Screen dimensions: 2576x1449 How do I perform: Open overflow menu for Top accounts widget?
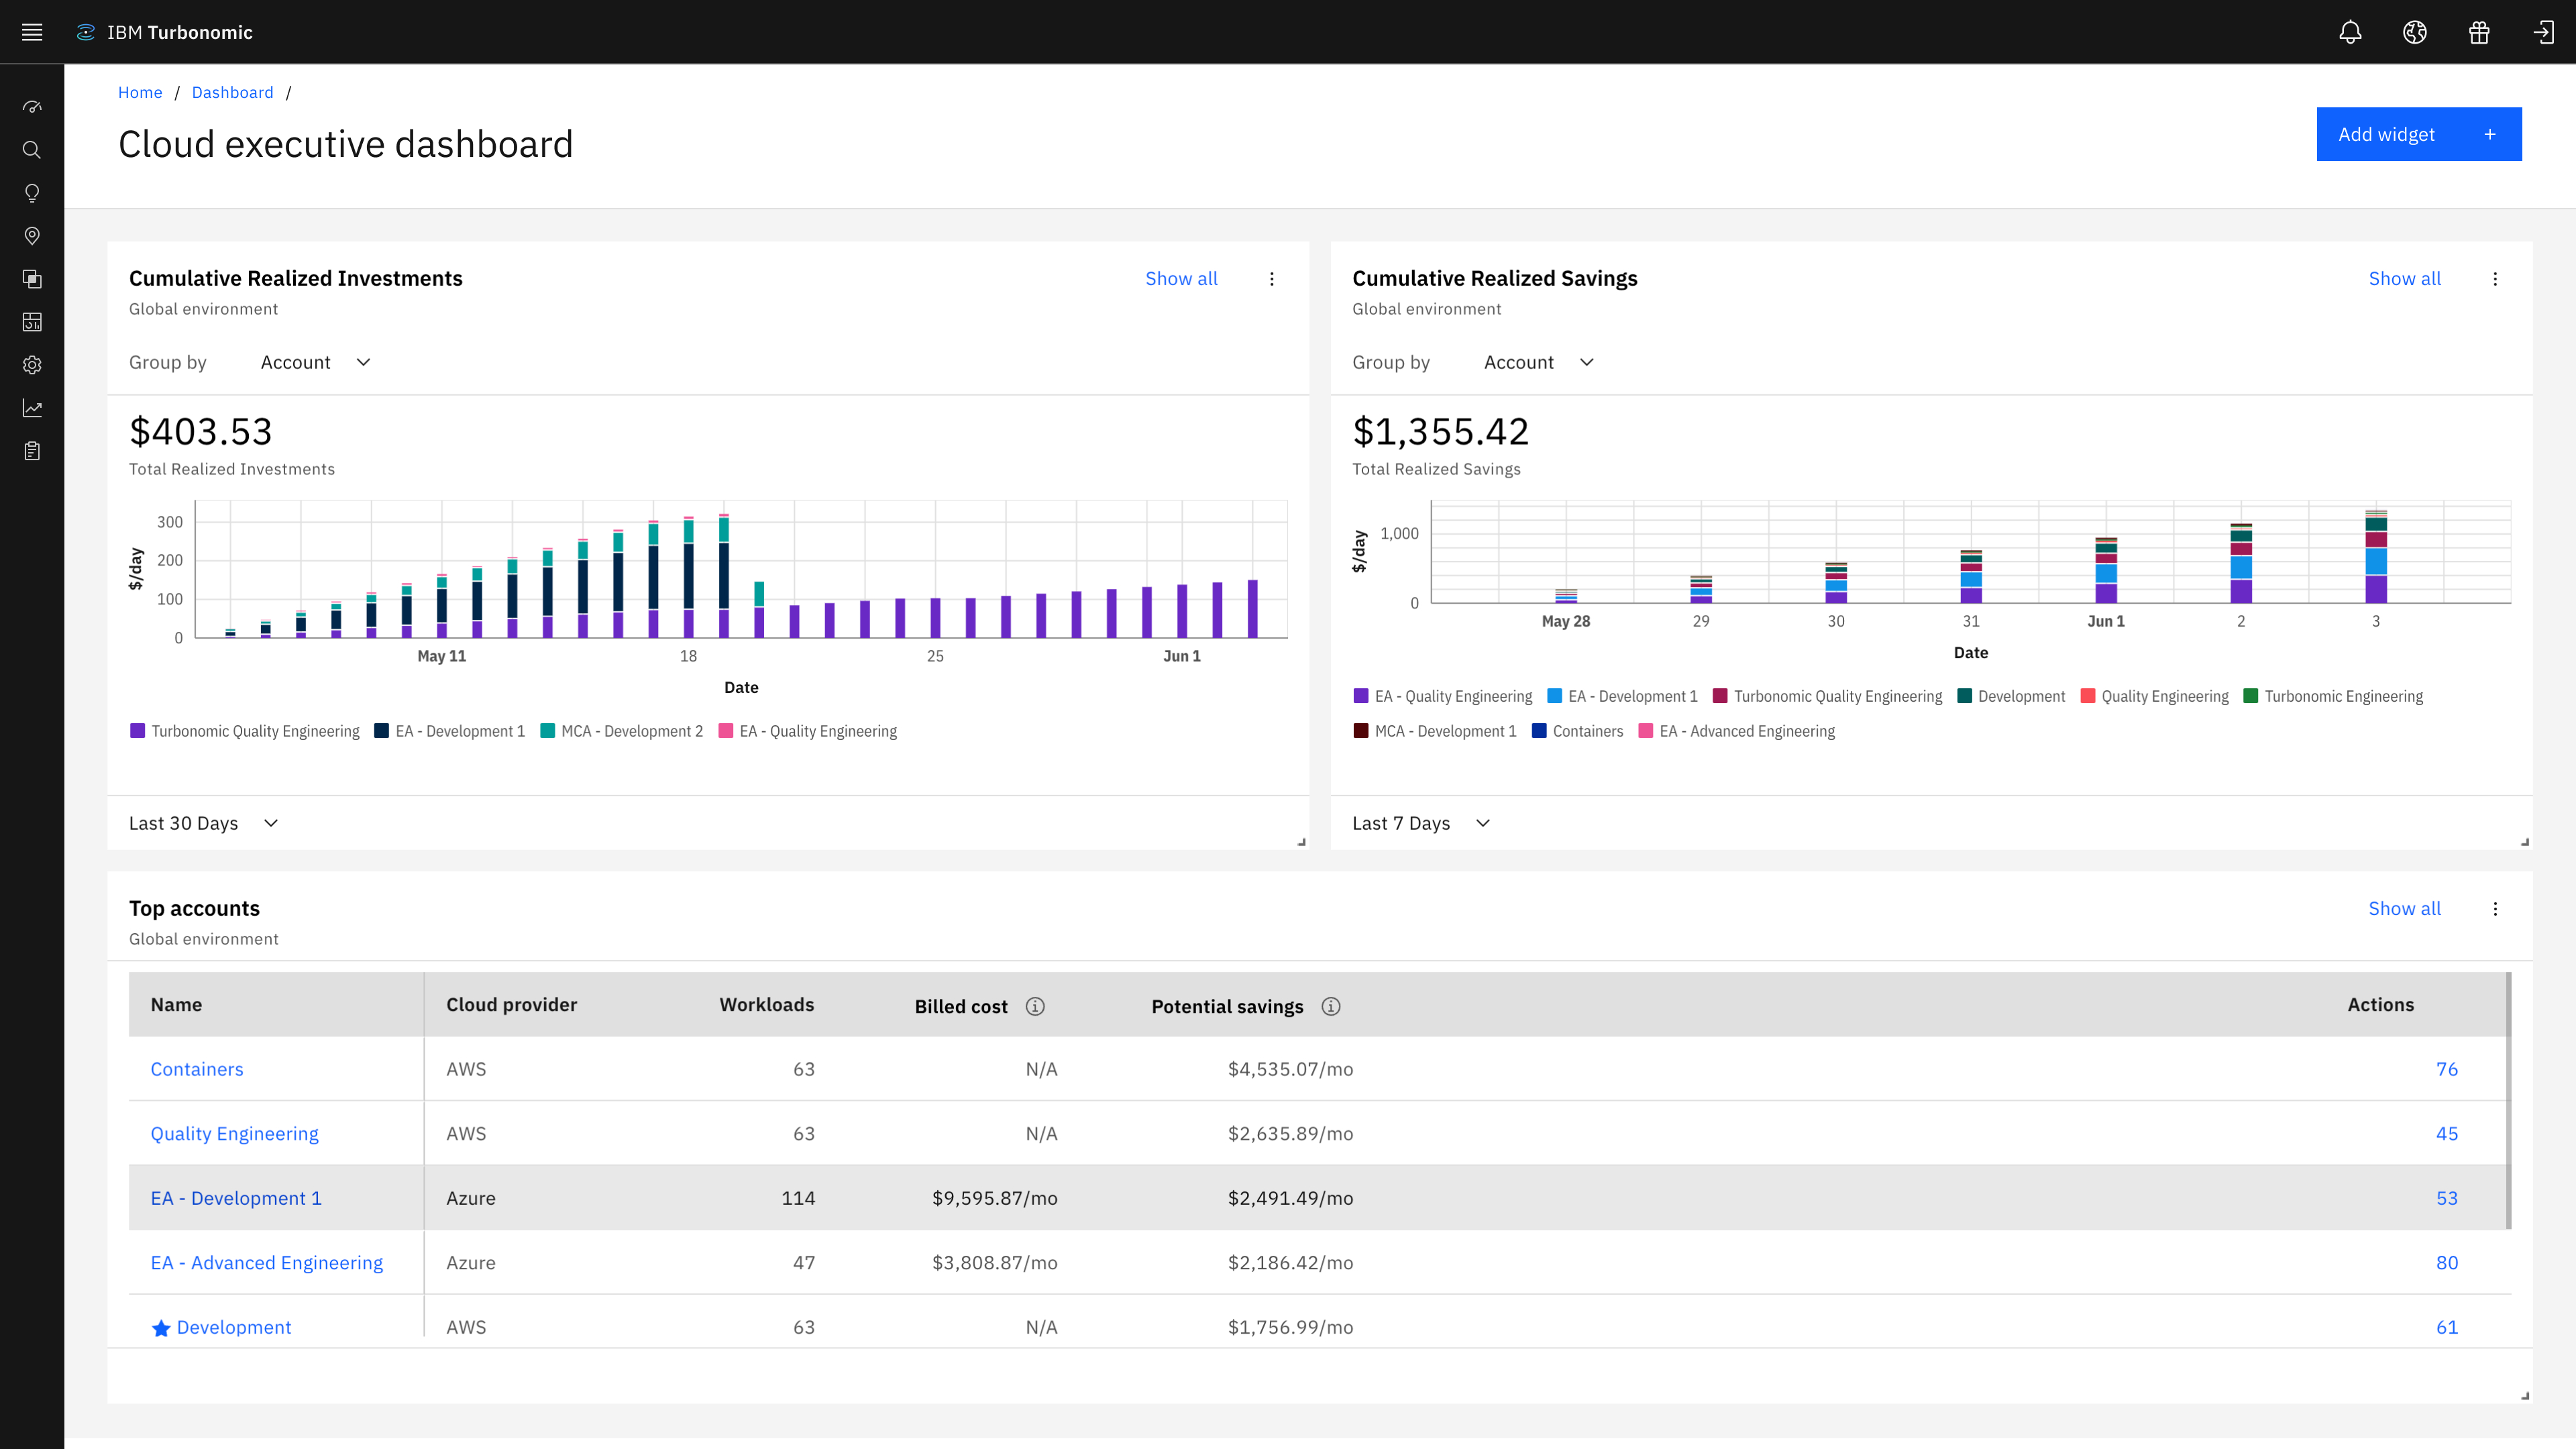[2495, 909]
